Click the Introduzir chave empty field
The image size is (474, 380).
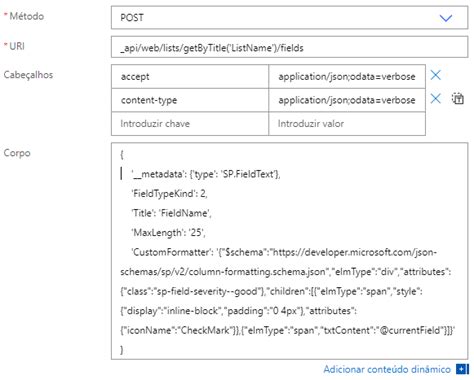point(190,124)
